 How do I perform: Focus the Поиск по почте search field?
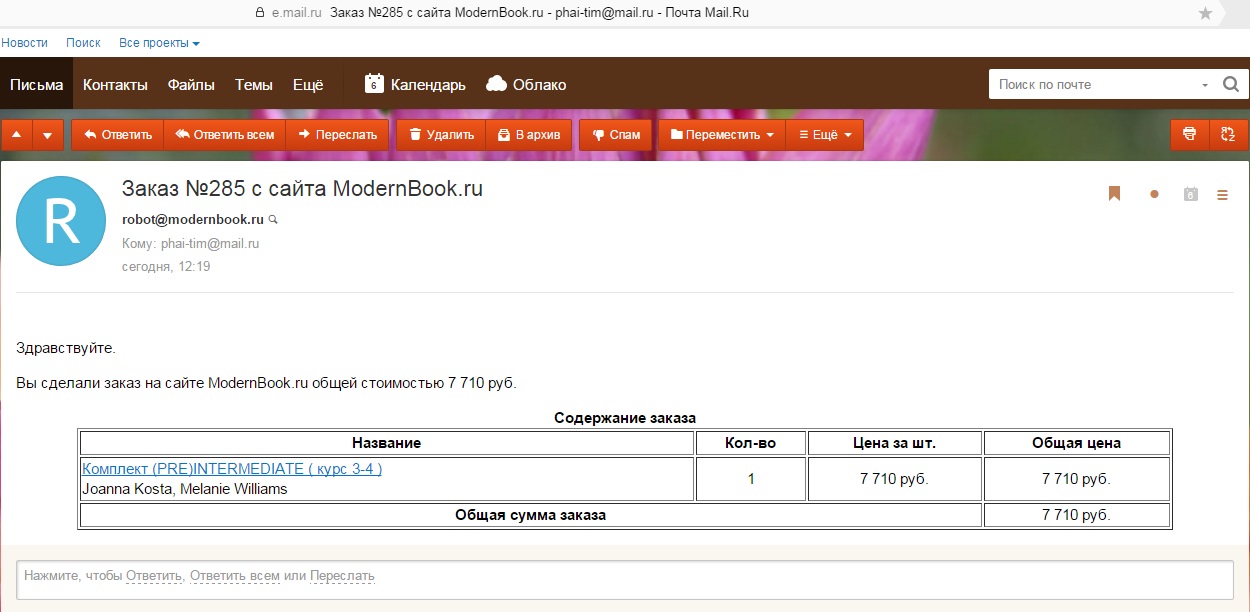click(x=1095, y=85)
